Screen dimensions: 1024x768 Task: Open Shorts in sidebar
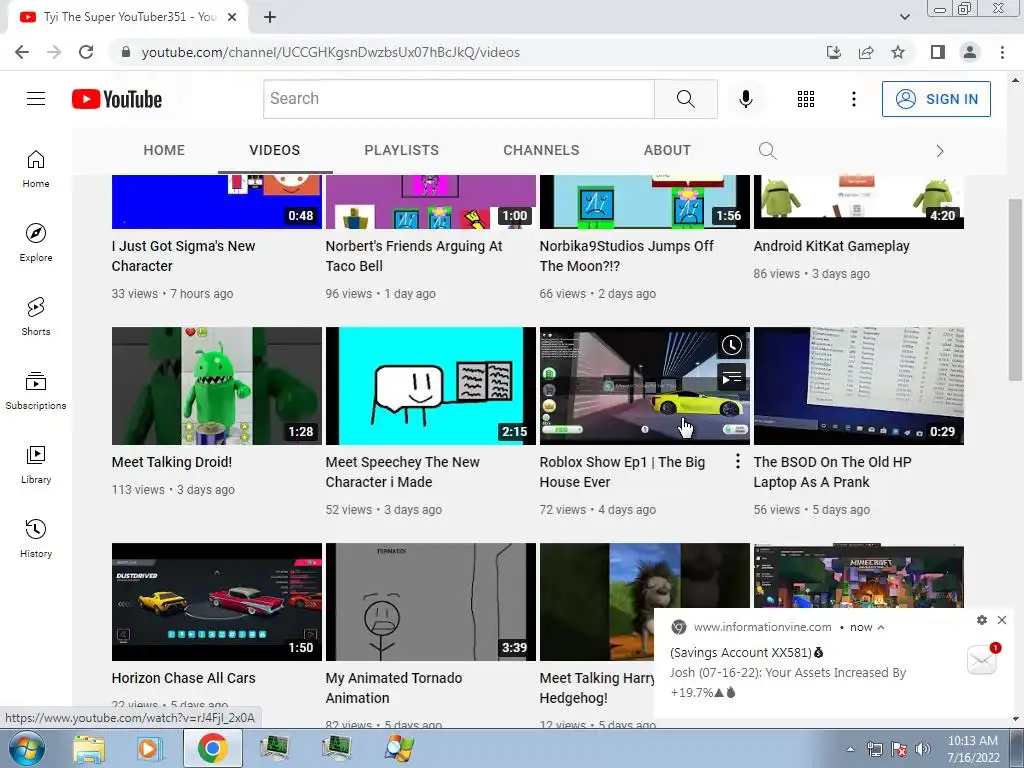pos(36,317)
